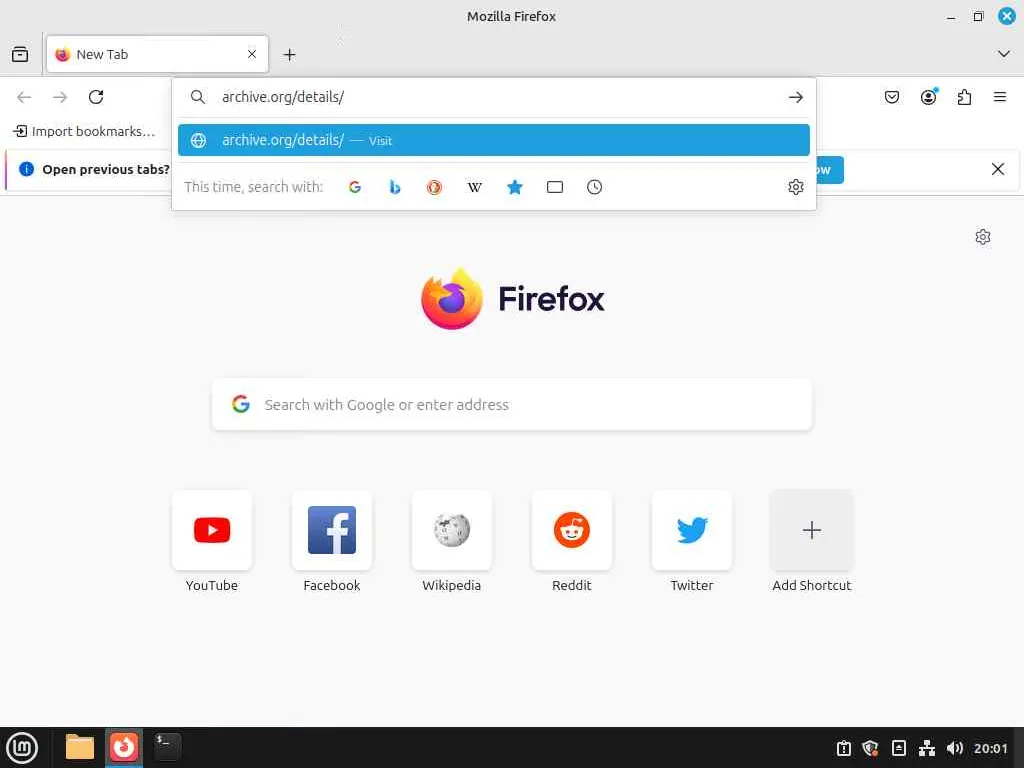
Task: Click Import bookmarks… toolbar item
Action: [x=84, y=131]
